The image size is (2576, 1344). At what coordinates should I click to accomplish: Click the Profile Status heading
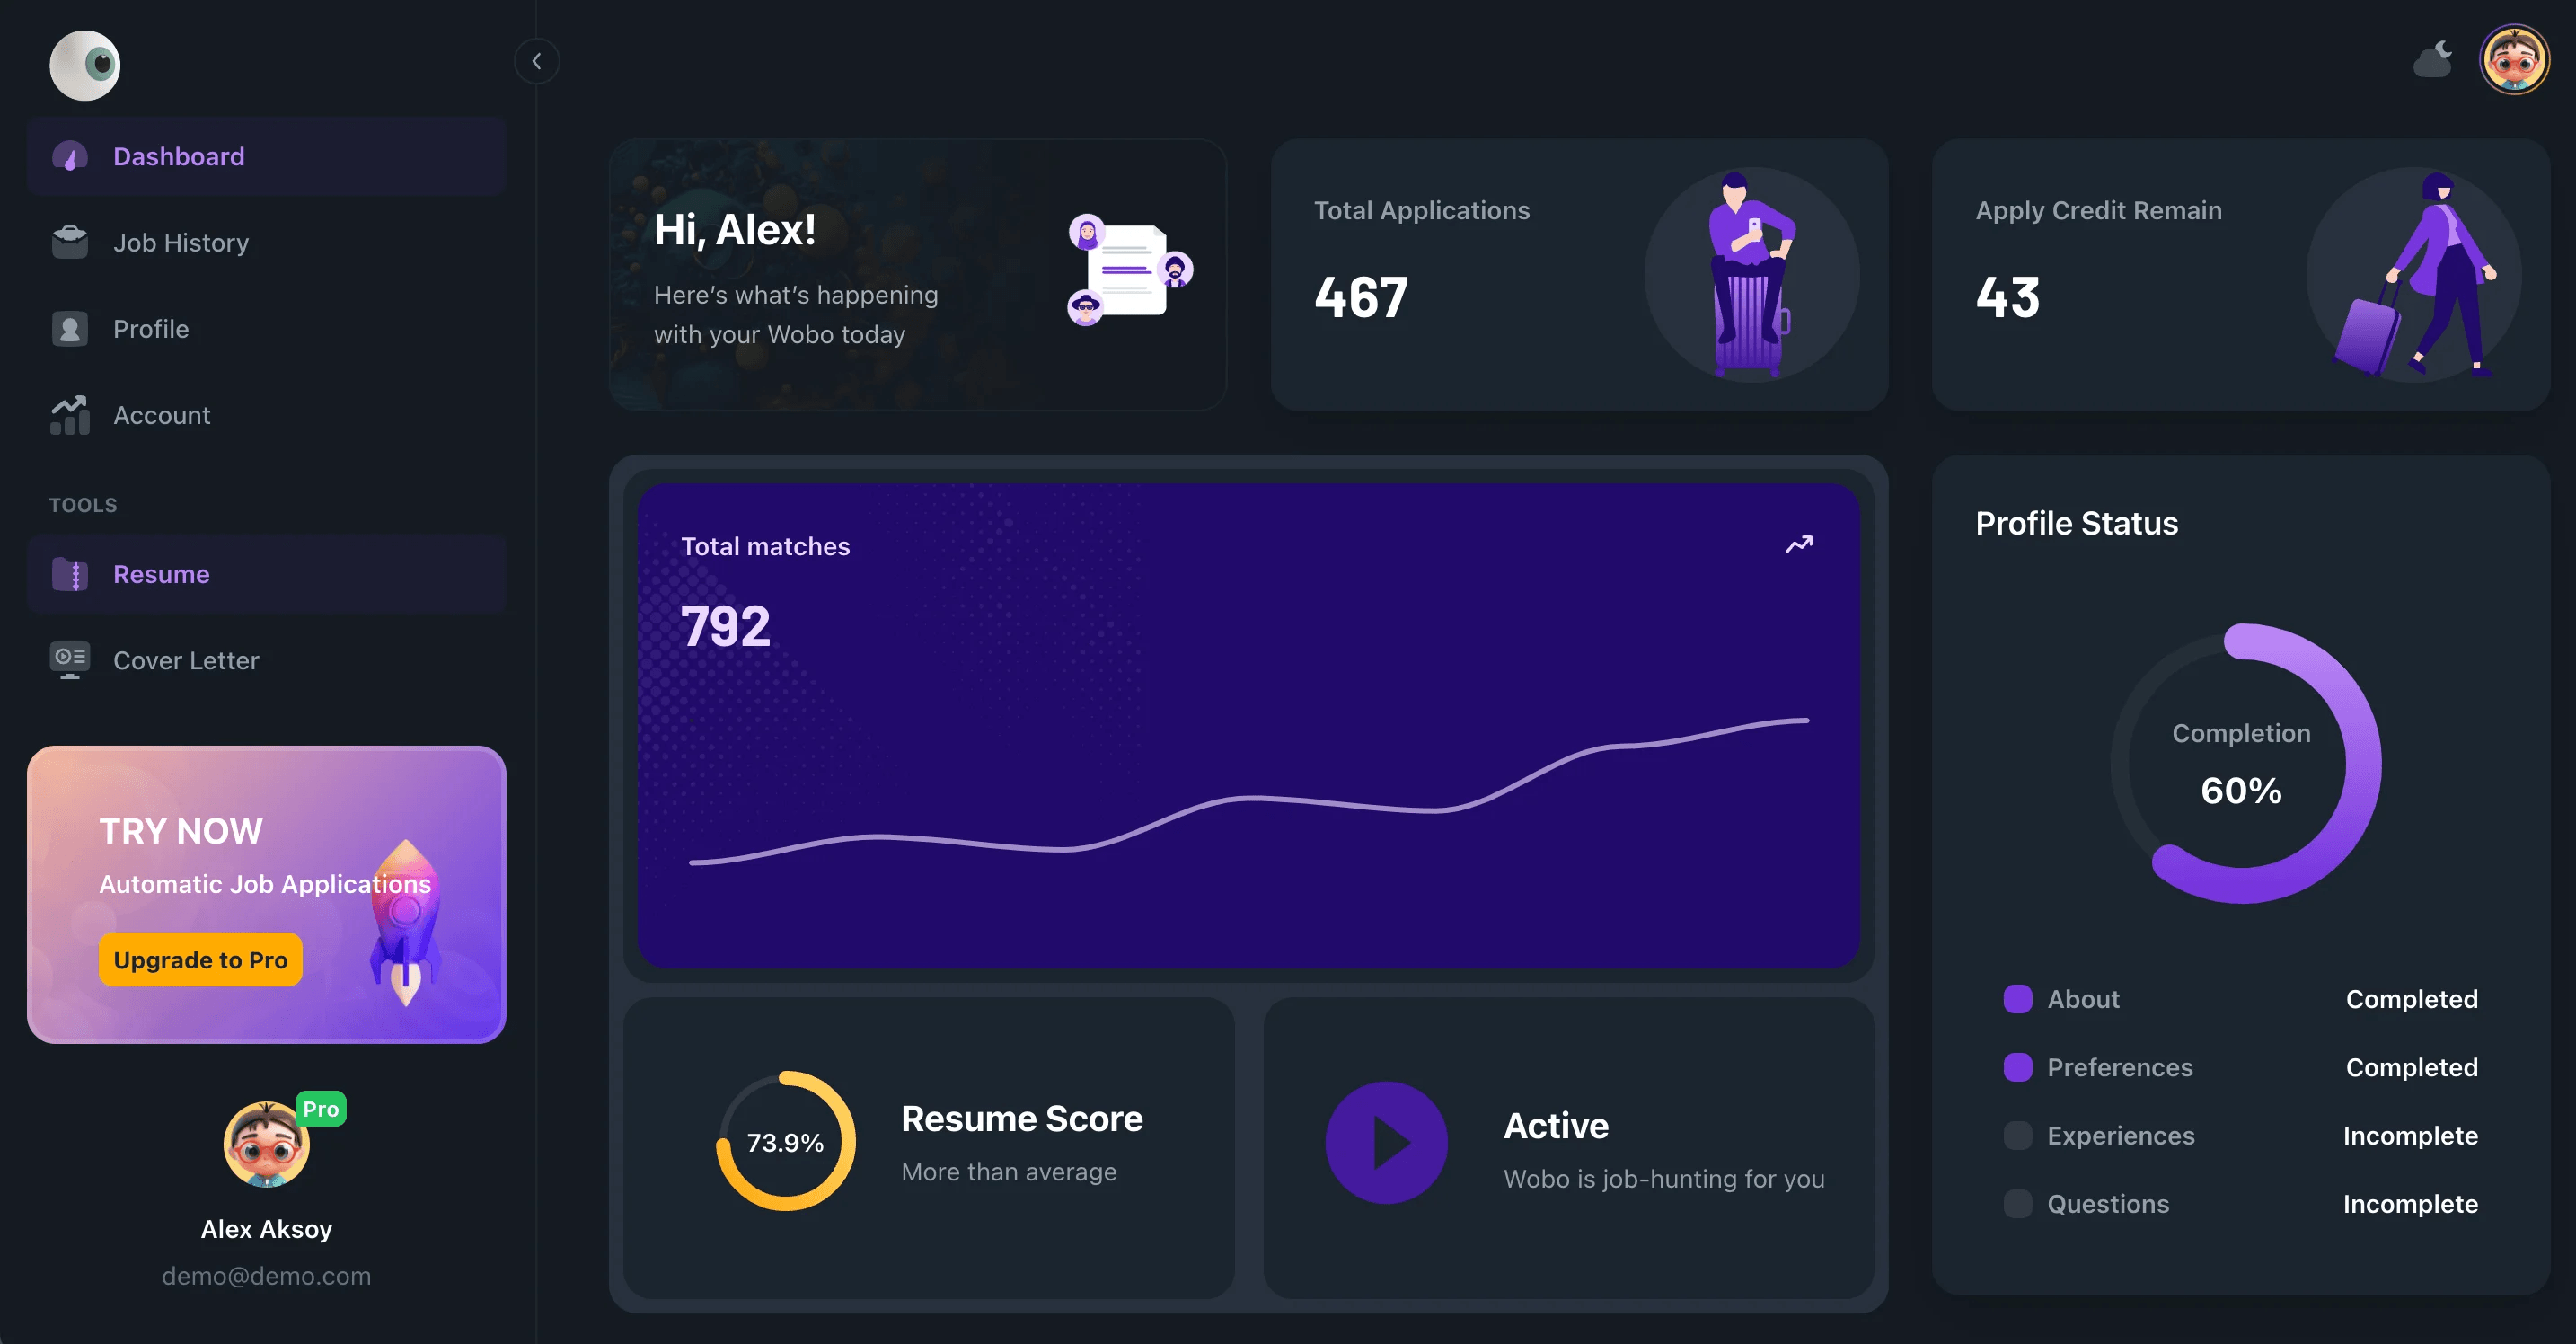2076,523
